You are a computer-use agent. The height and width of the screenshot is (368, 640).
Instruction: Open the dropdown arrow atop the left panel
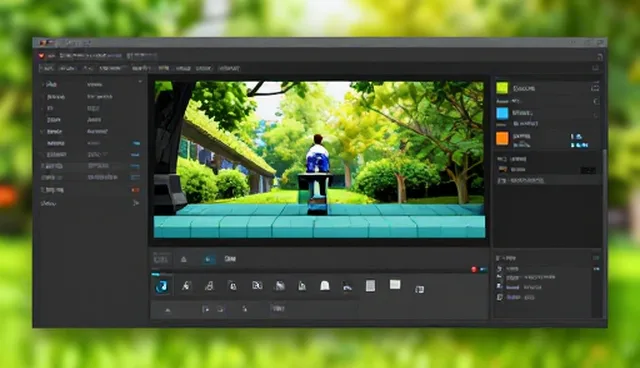140,82
